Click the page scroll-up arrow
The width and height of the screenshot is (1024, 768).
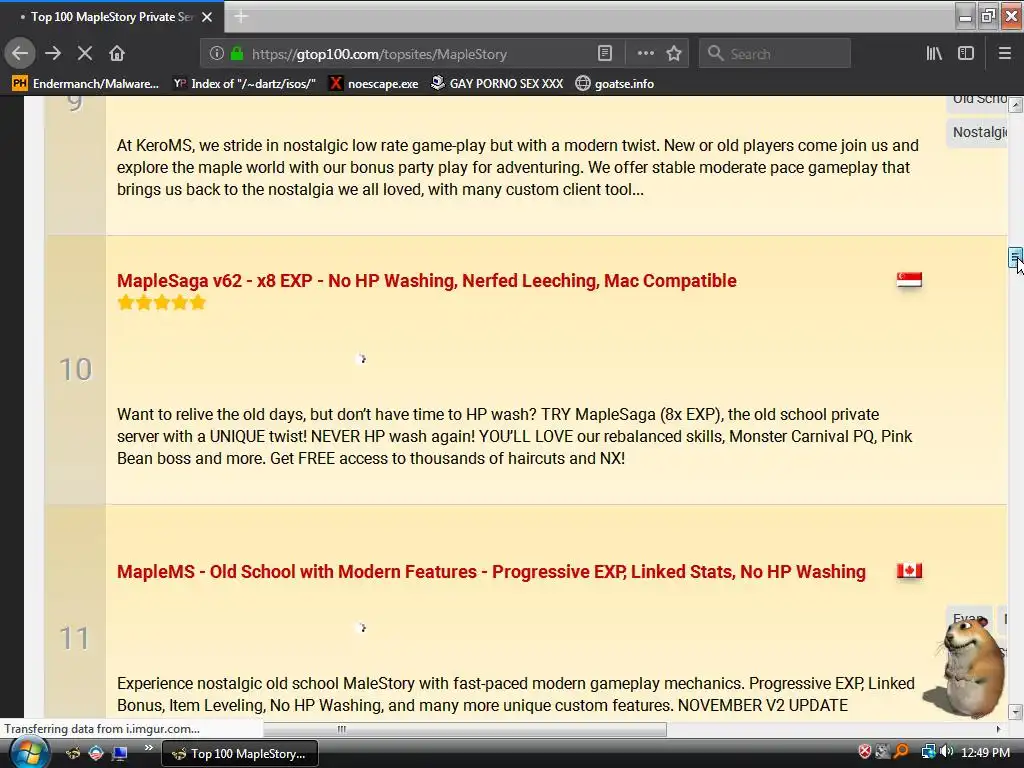(1015, 105)
